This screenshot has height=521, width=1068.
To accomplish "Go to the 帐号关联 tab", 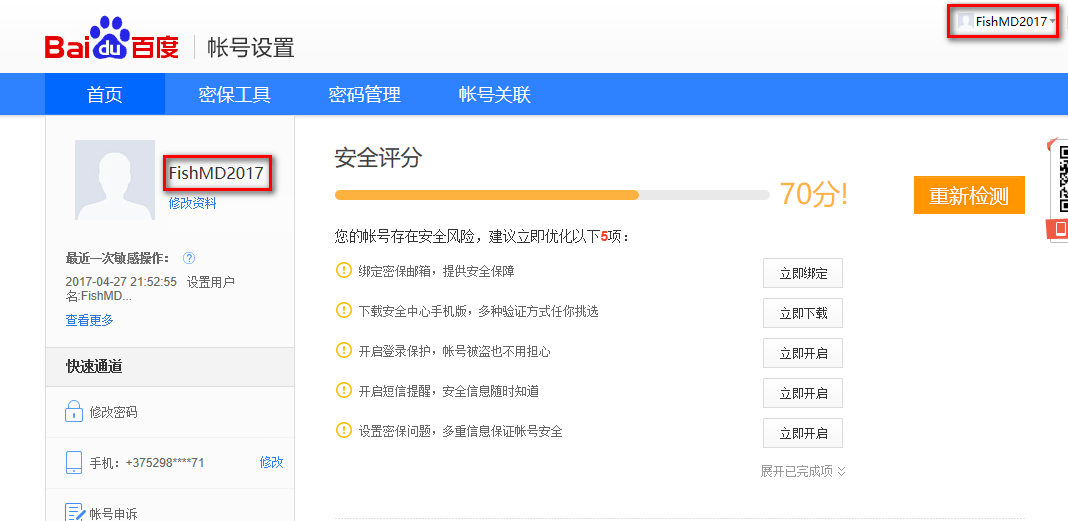I will pyautogui.click(x=495, y=95).
